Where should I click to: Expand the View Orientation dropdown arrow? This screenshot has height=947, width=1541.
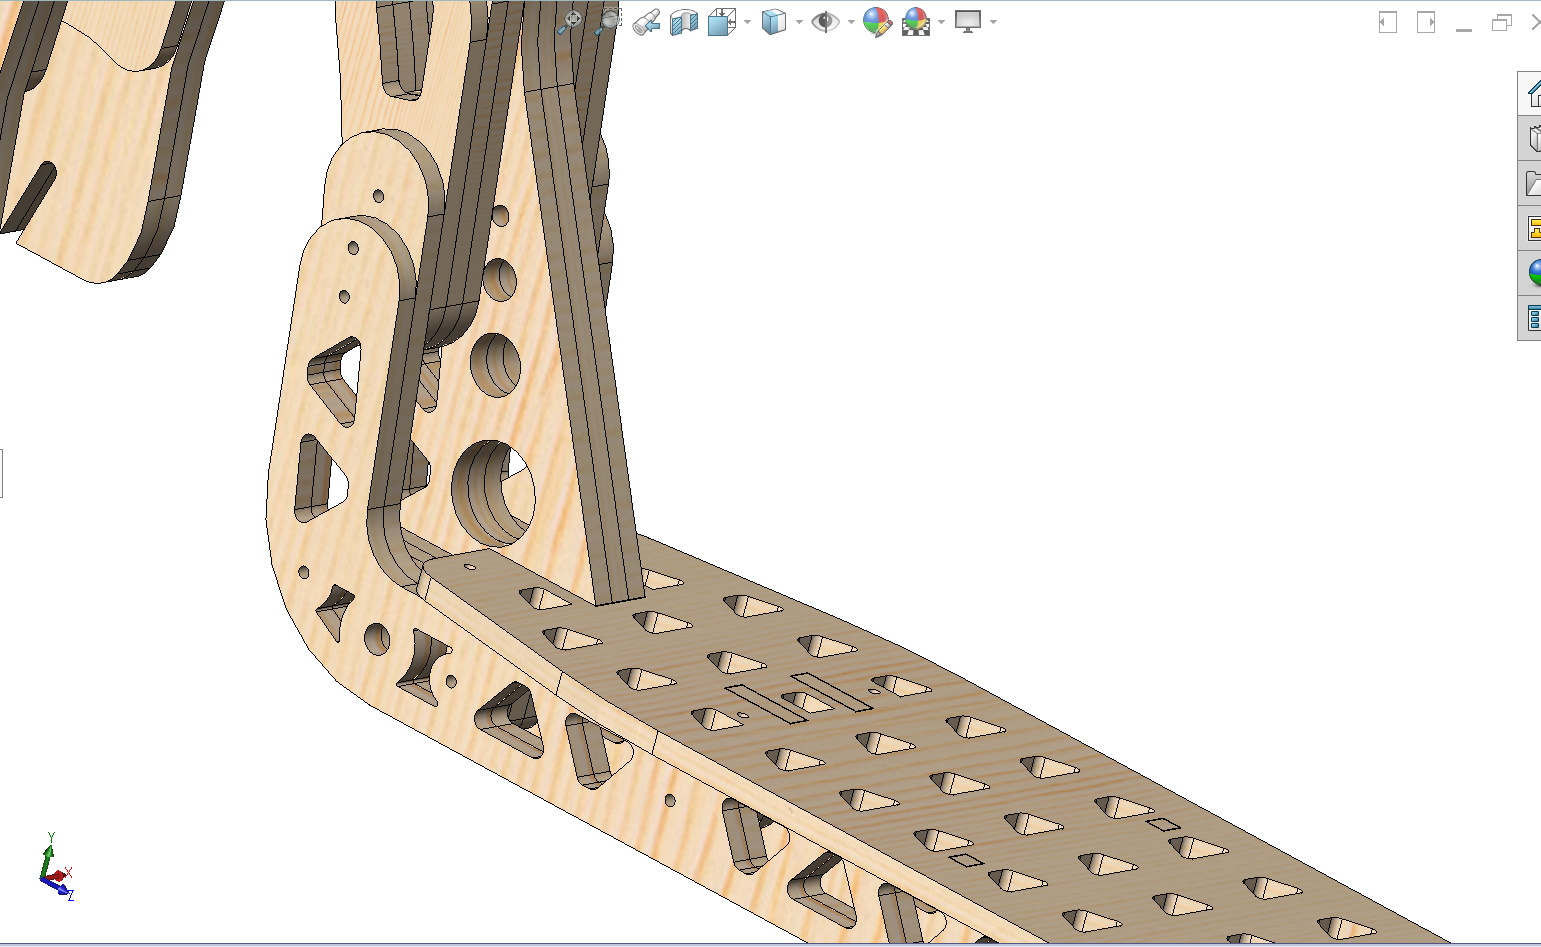point(747,22)
